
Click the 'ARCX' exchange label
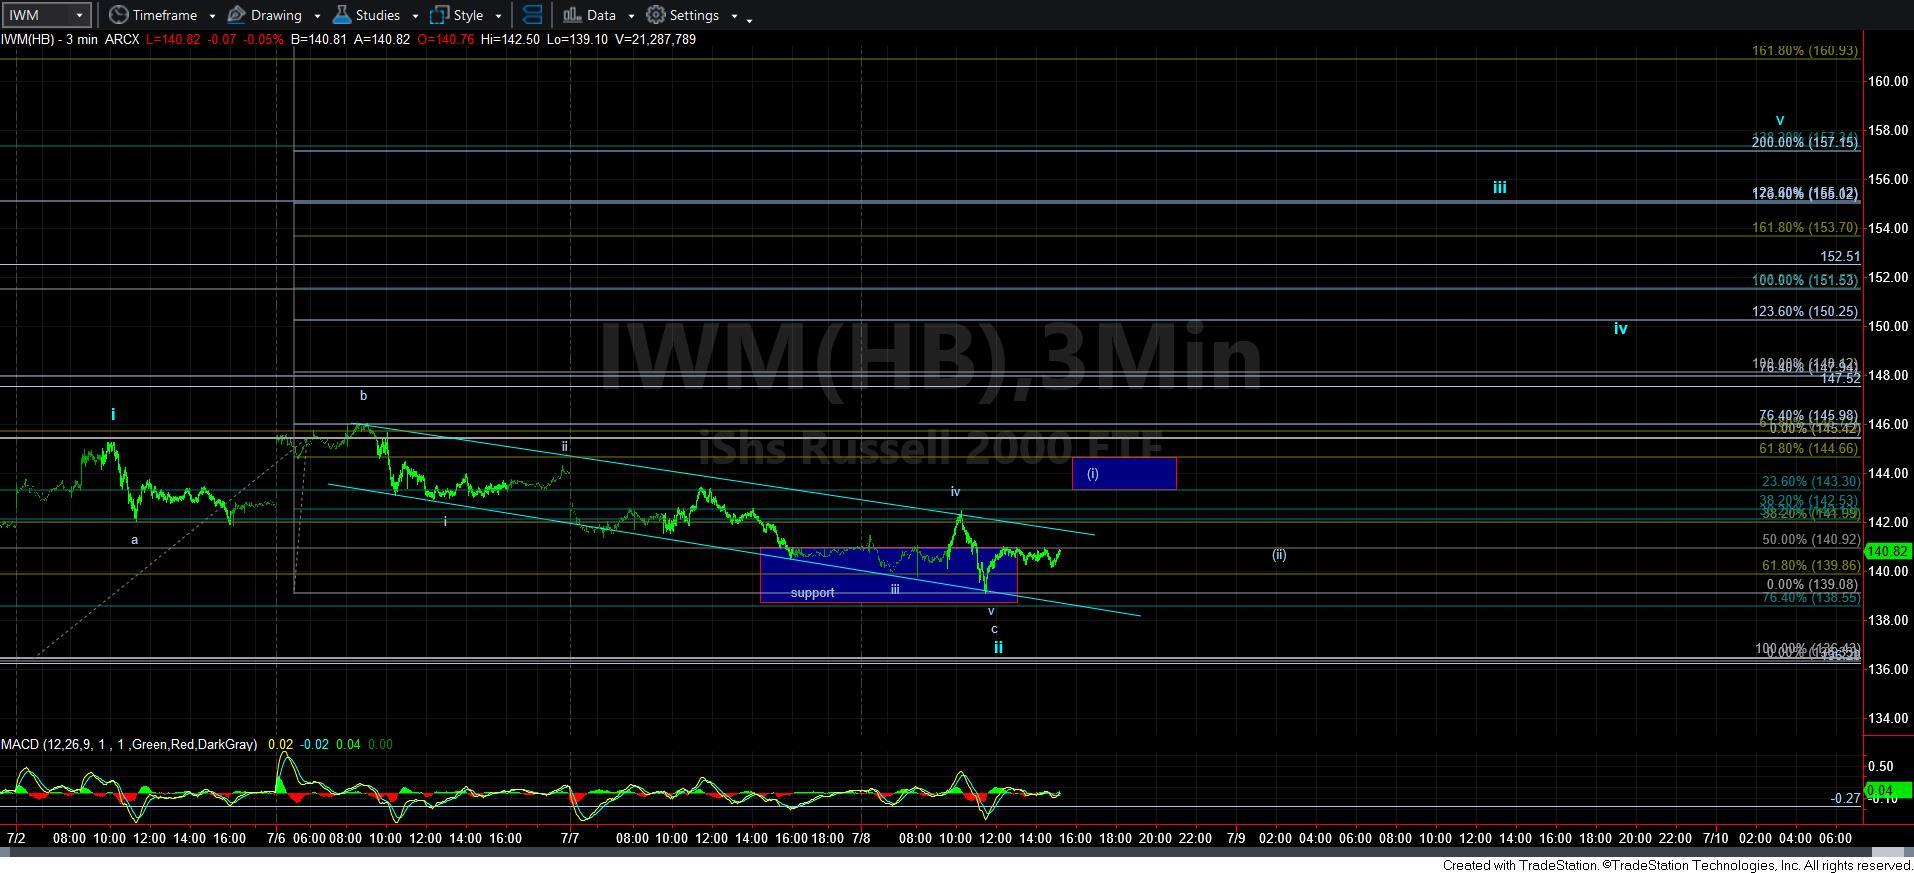[122, 39]
